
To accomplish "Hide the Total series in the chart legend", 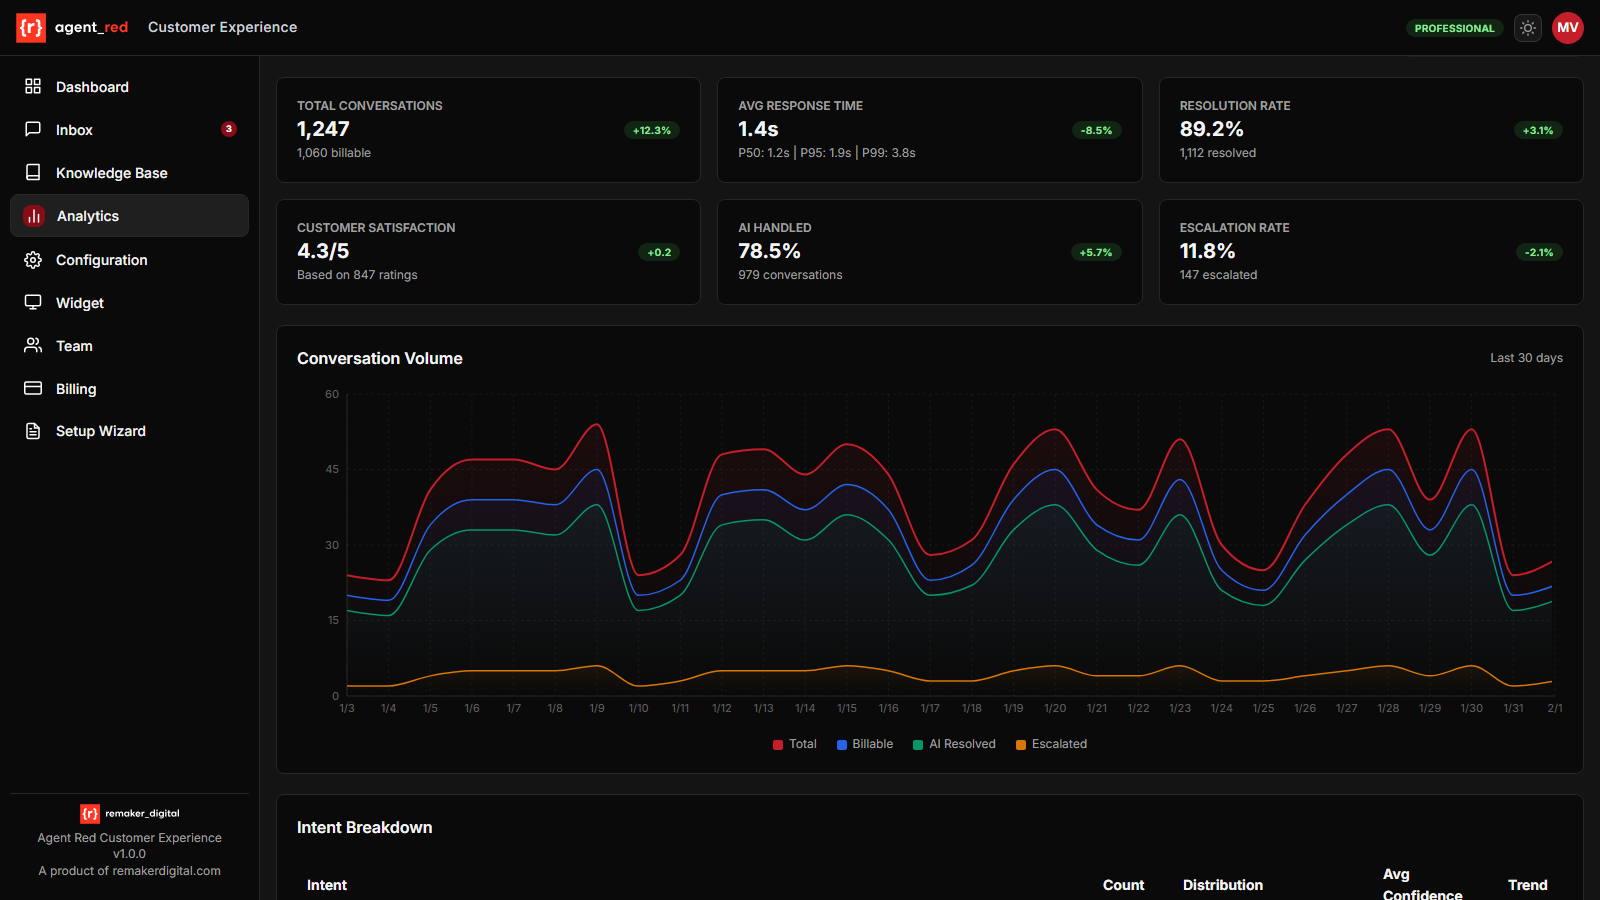I will [x=794, y=744].
